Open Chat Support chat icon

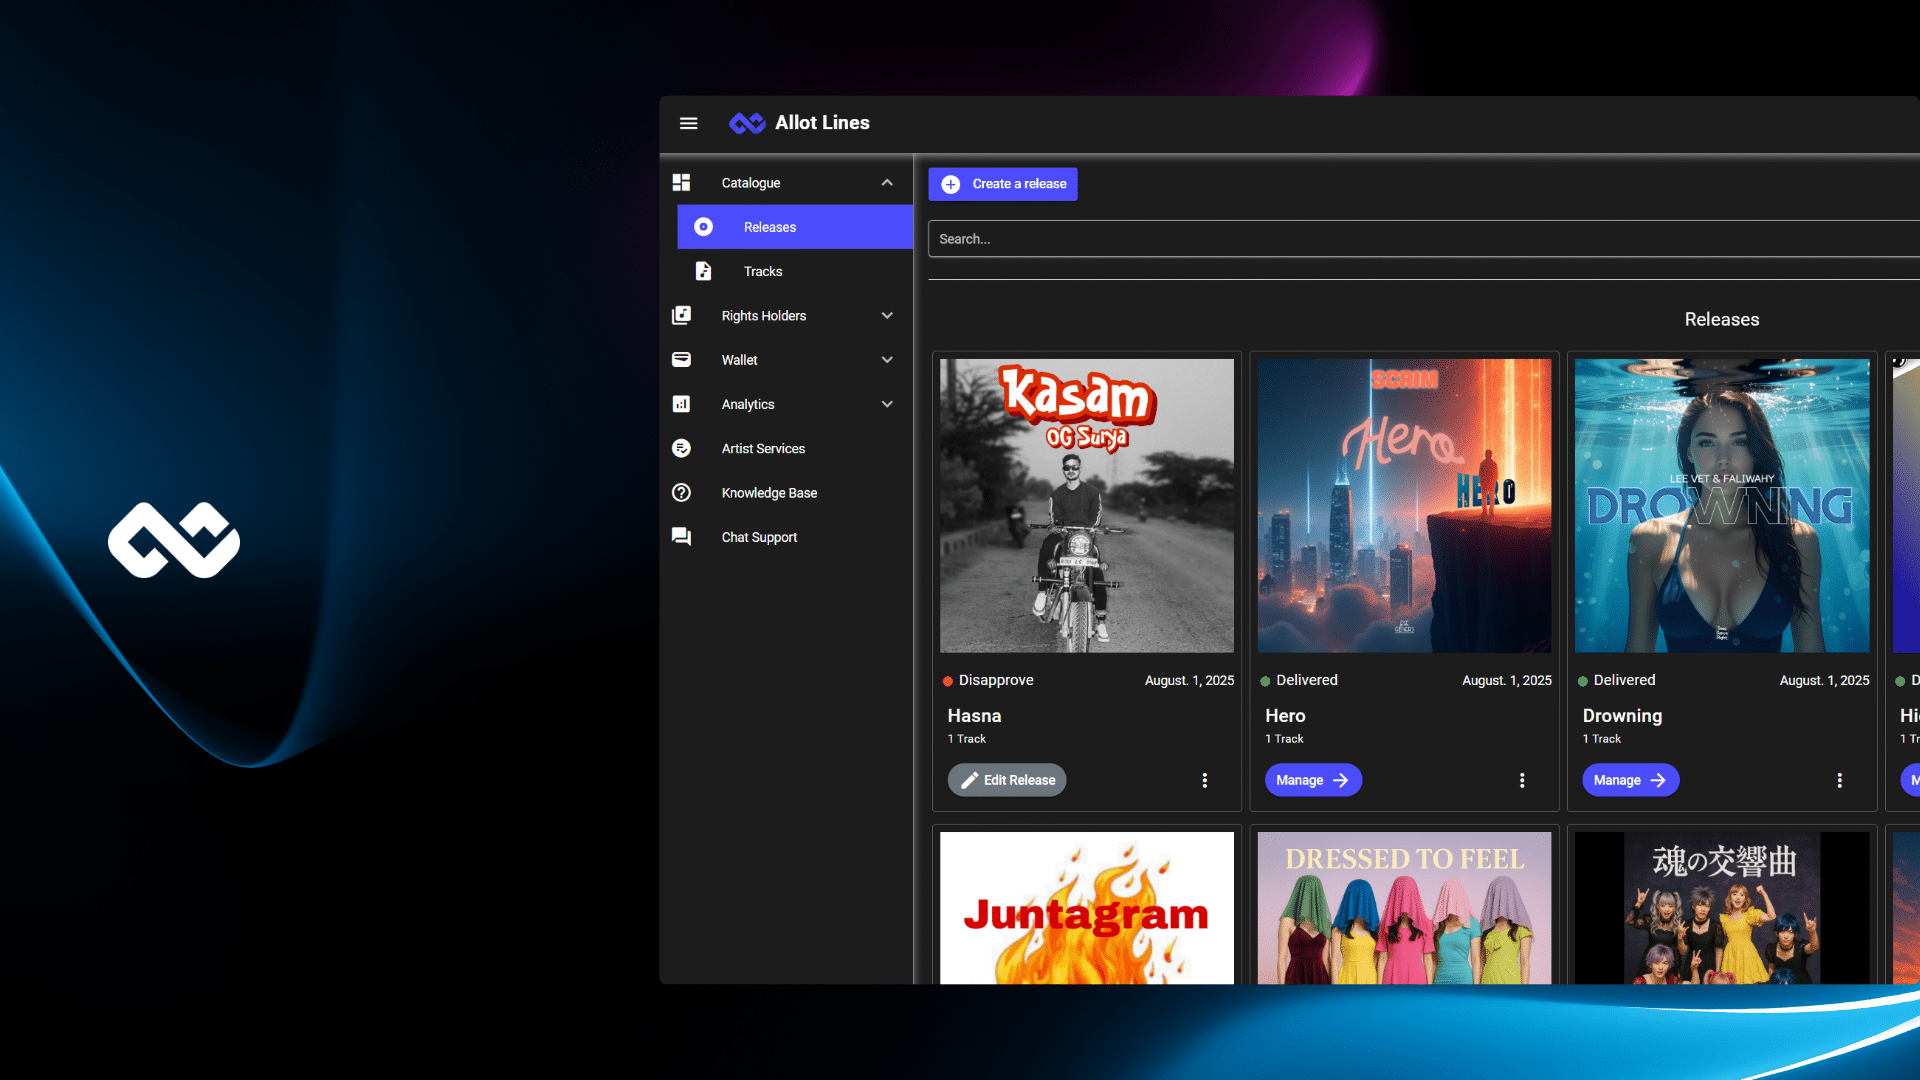coord(681,537)
